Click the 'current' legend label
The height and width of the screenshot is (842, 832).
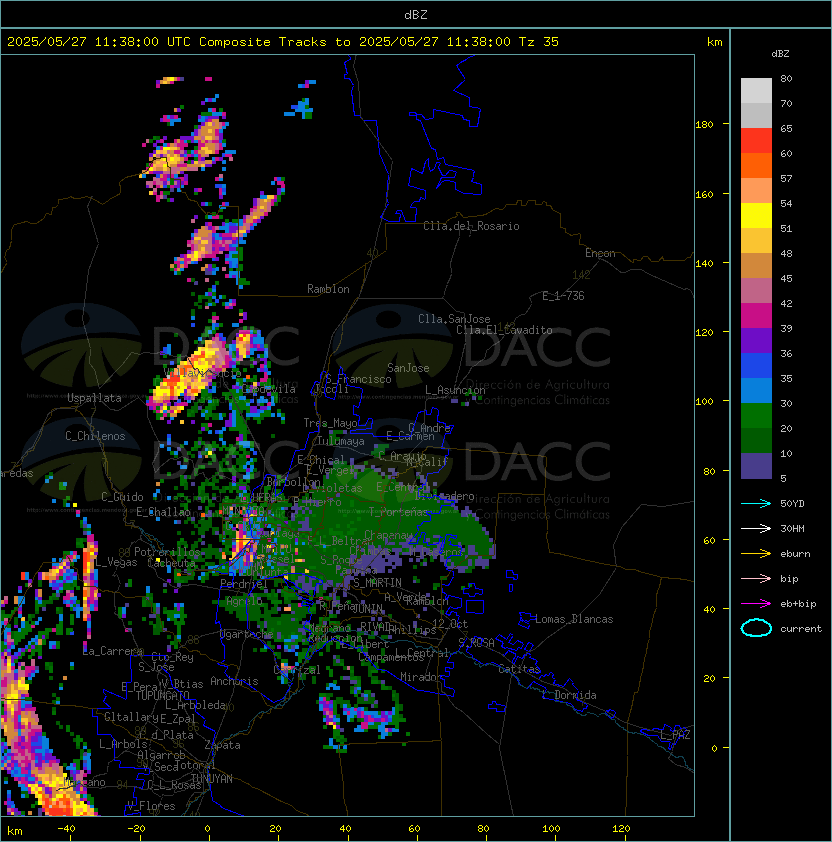tap(801, 629)
